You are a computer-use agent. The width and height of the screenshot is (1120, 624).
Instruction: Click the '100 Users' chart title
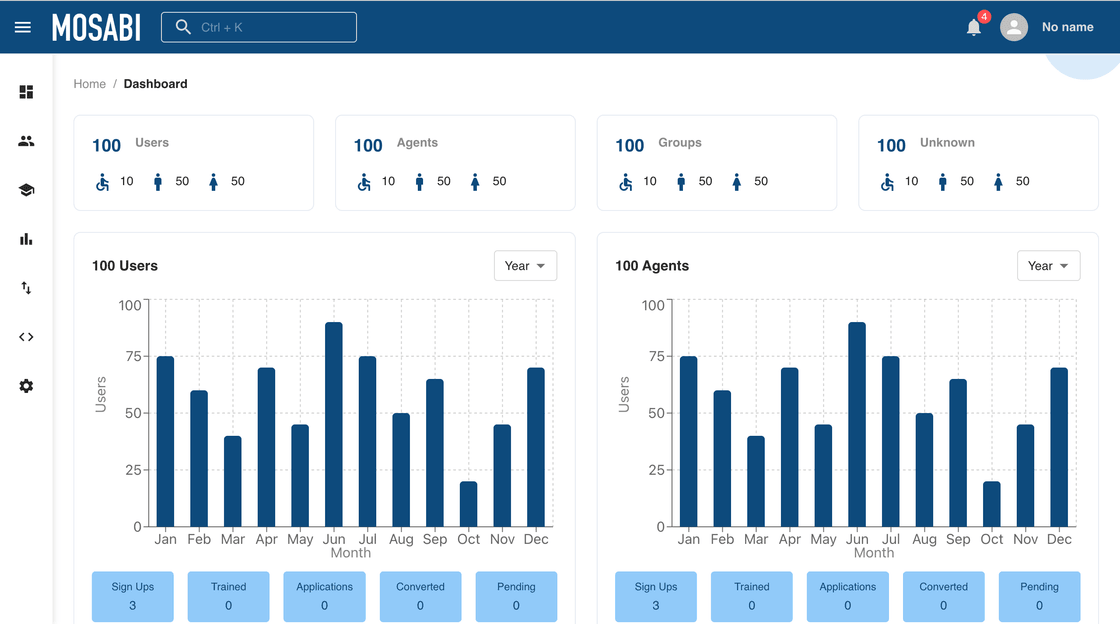(x=125, y=266)
